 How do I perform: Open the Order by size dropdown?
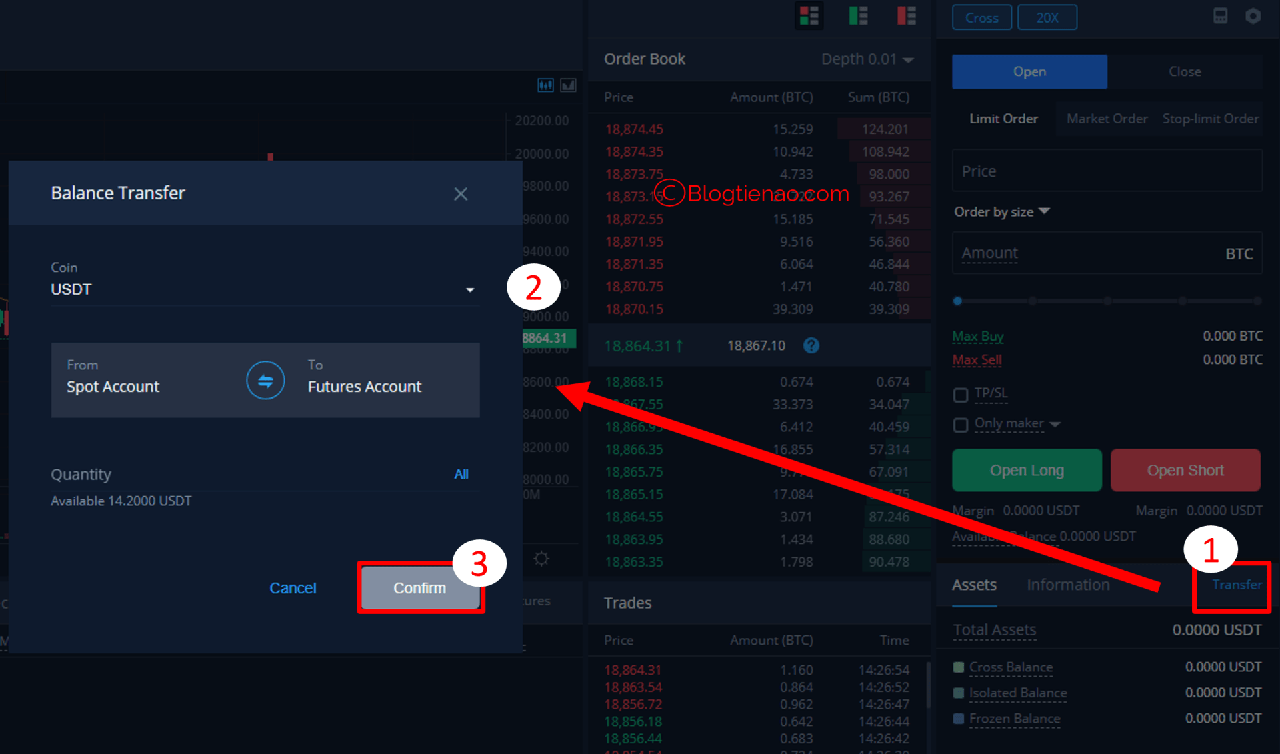click(1002, 212)
